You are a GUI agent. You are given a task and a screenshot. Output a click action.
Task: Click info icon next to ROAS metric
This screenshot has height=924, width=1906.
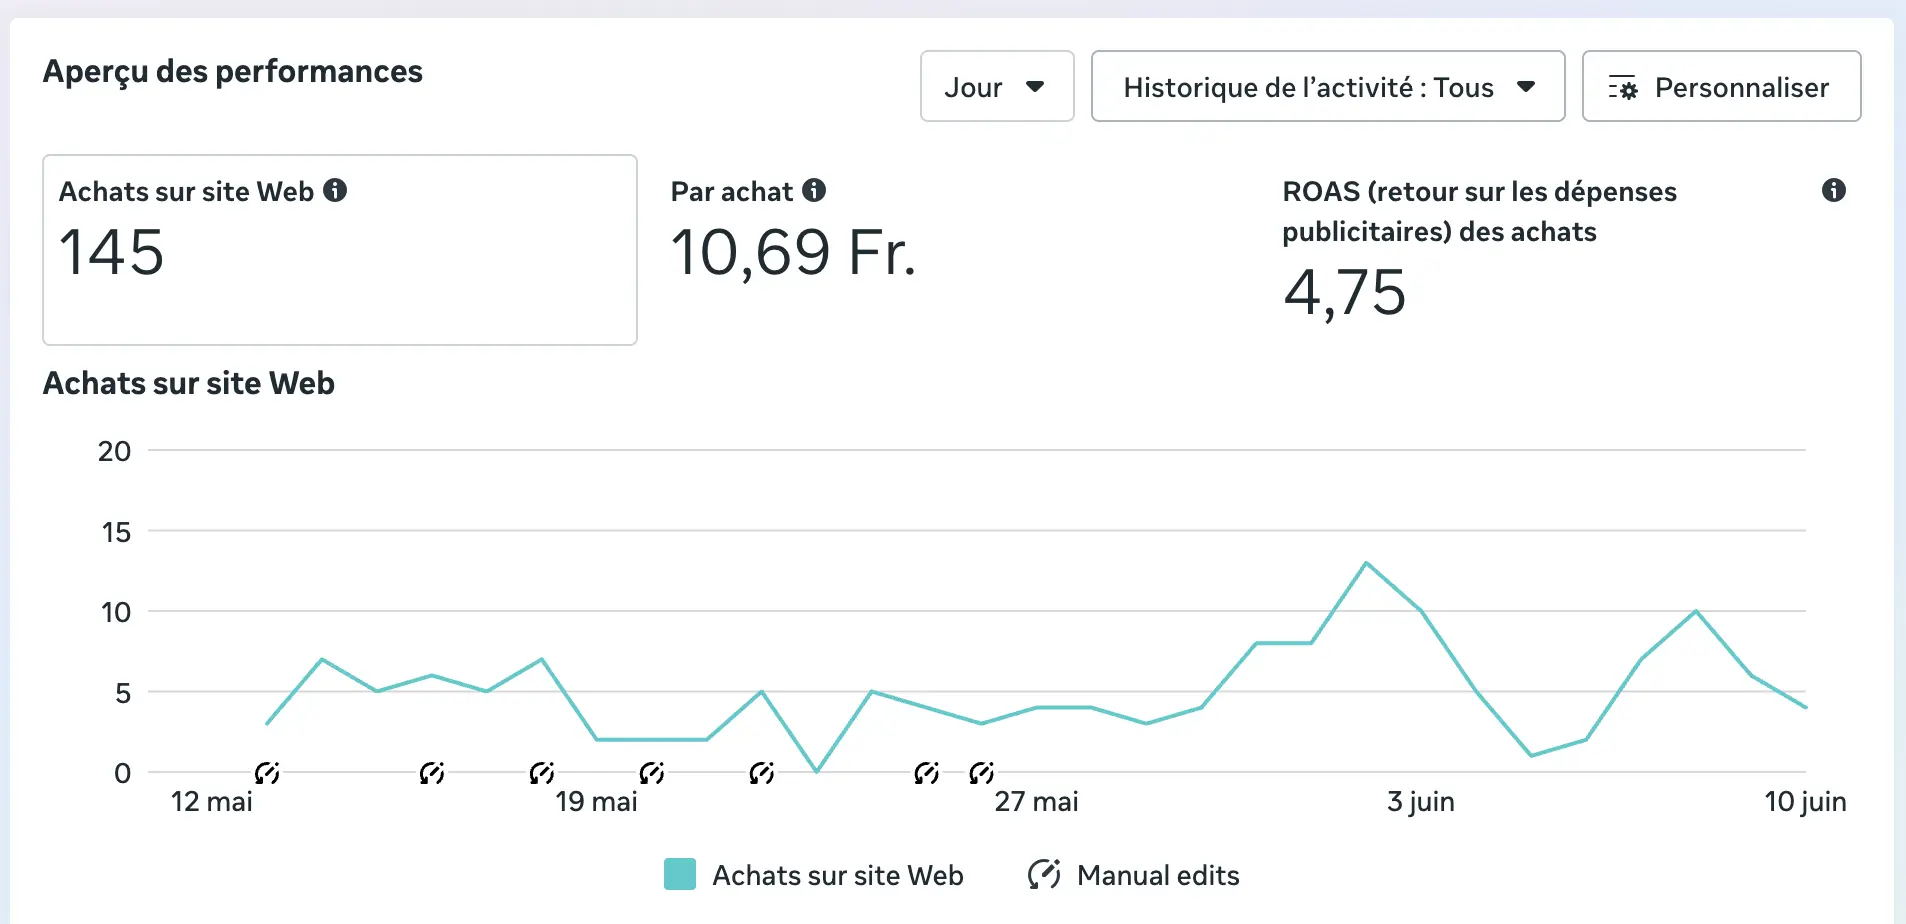[1833, 190]
